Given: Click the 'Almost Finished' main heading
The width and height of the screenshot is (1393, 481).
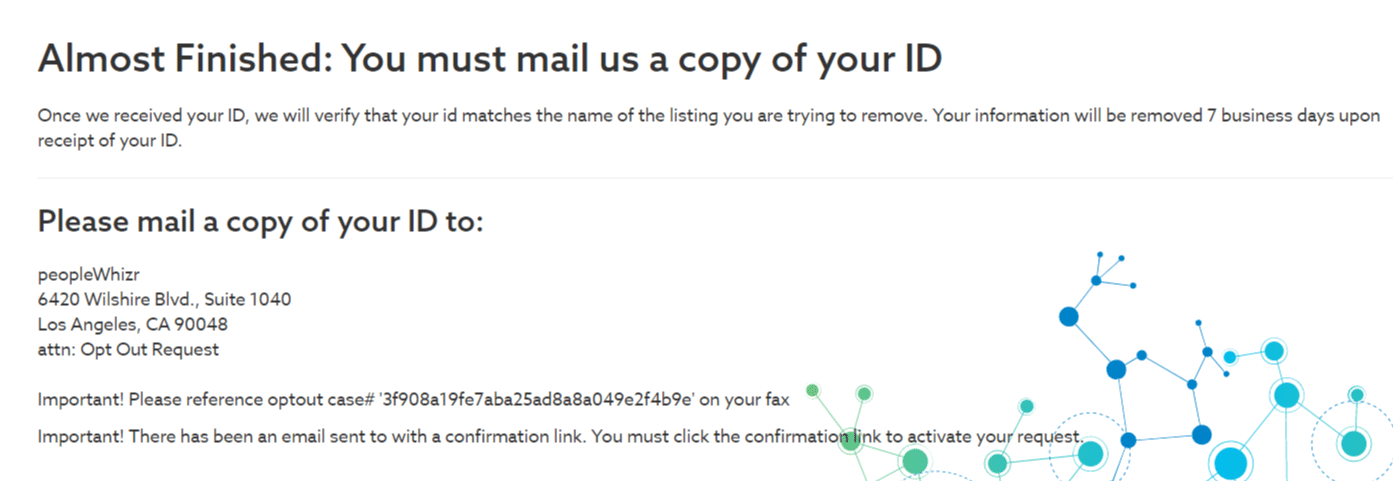Looking at the screenshot, I should [490, 60].
